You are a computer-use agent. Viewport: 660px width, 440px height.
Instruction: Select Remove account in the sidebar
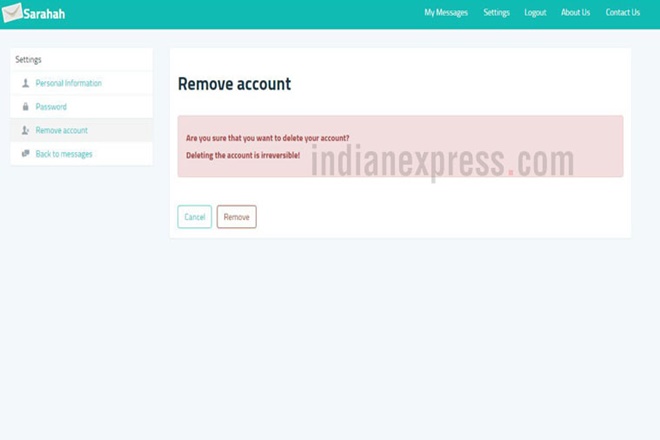click(x=61, y=131)
